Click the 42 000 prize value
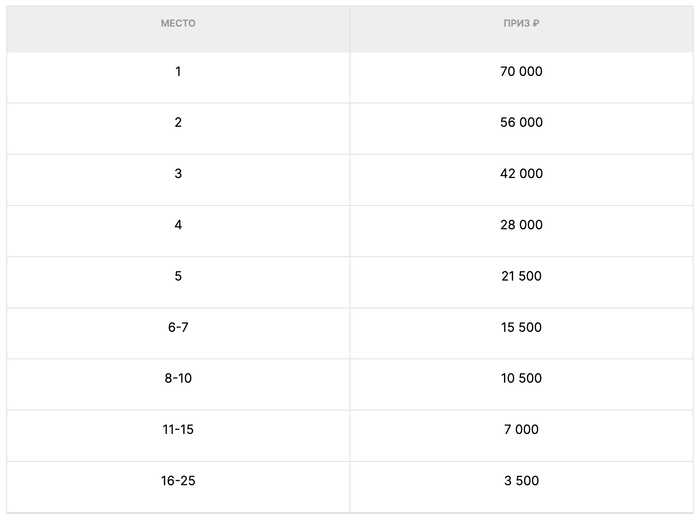700x519 pixels. click(x=521, y=174)
